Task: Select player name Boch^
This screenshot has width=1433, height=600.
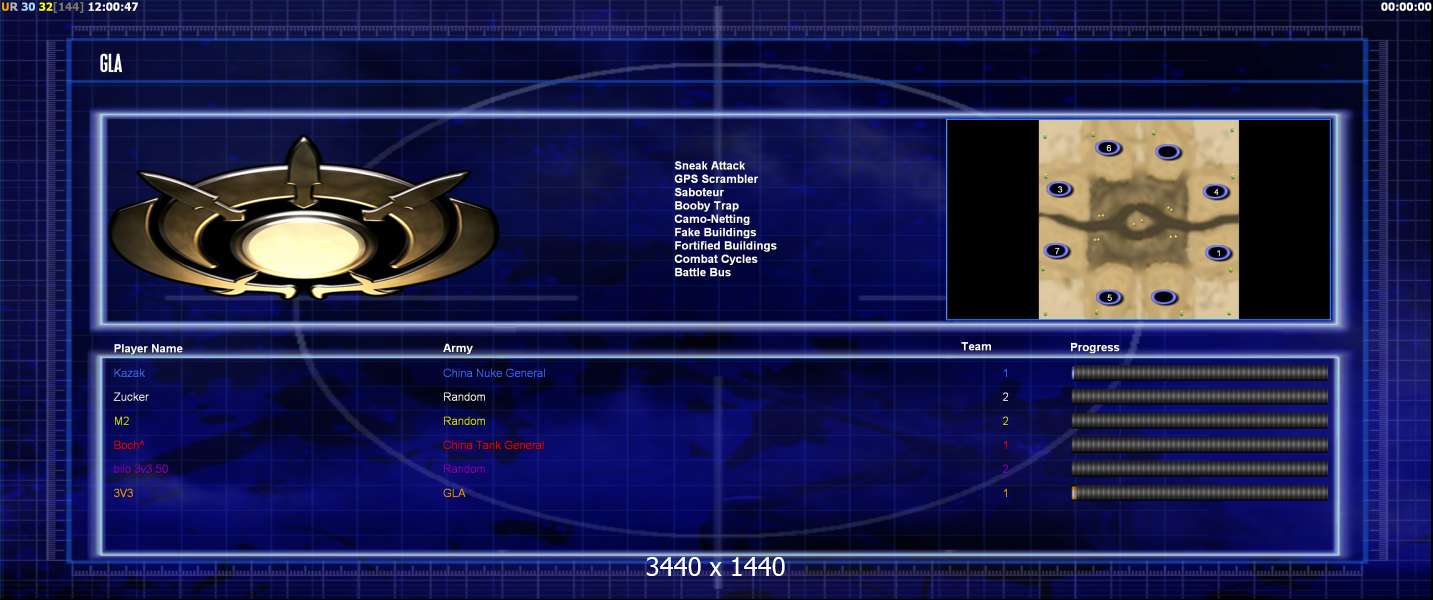Action: (x=129, y=445)
